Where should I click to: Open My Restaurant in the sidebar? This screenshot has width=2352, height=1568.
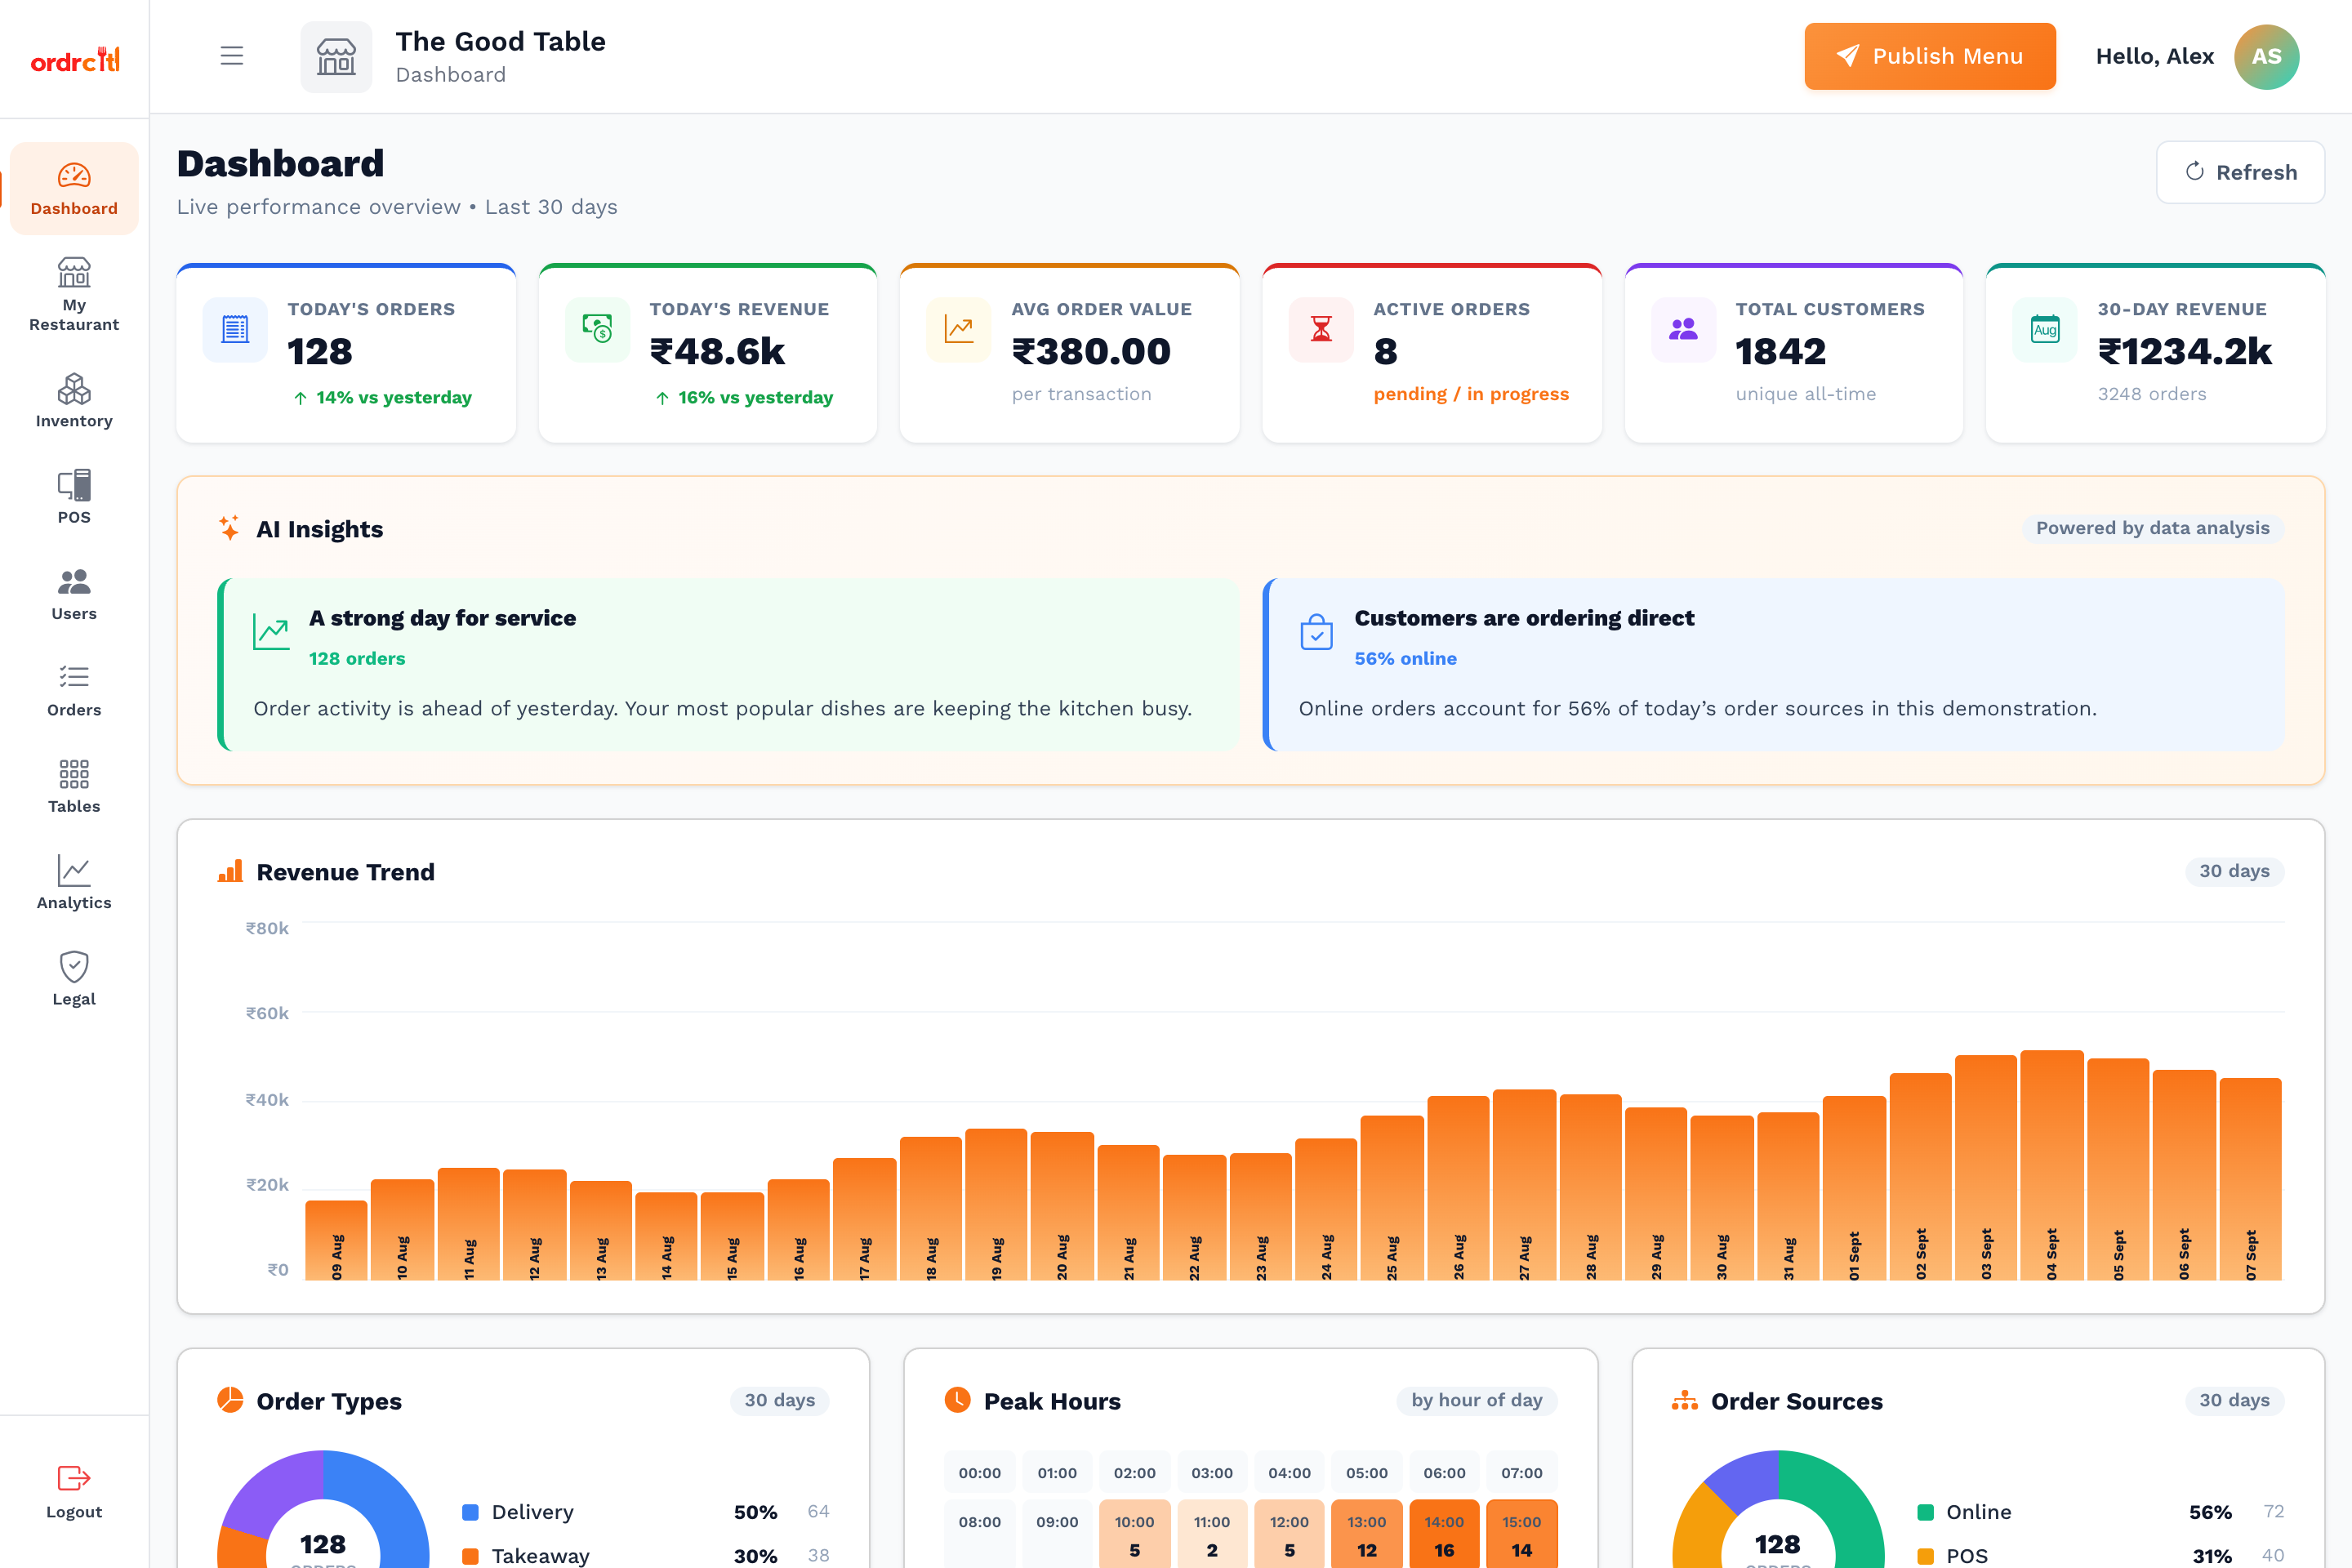tap(74, 294)
